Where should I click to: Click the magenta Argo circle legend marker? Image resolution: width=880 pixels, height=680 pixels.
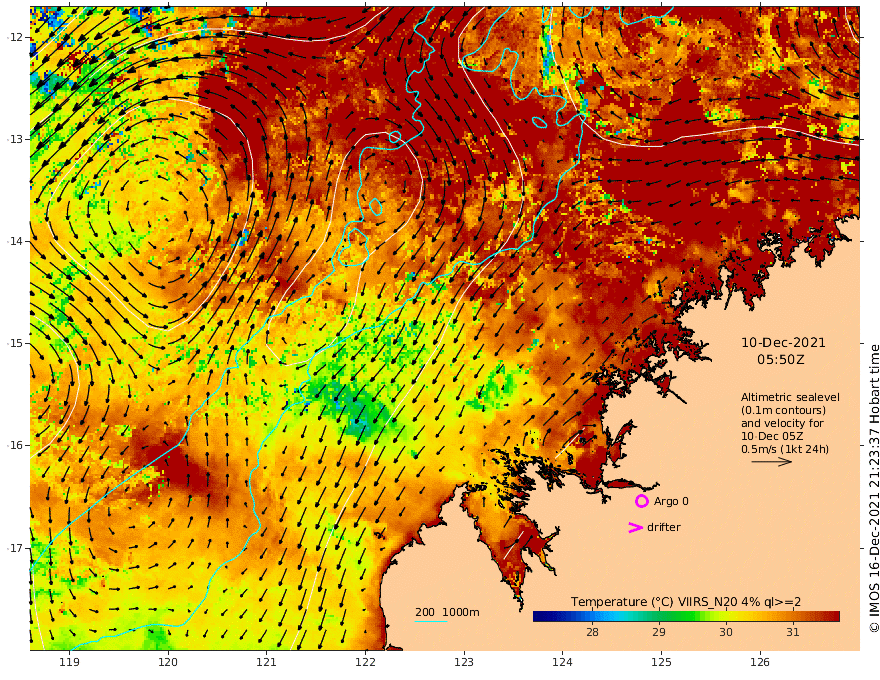click(641, 501)
